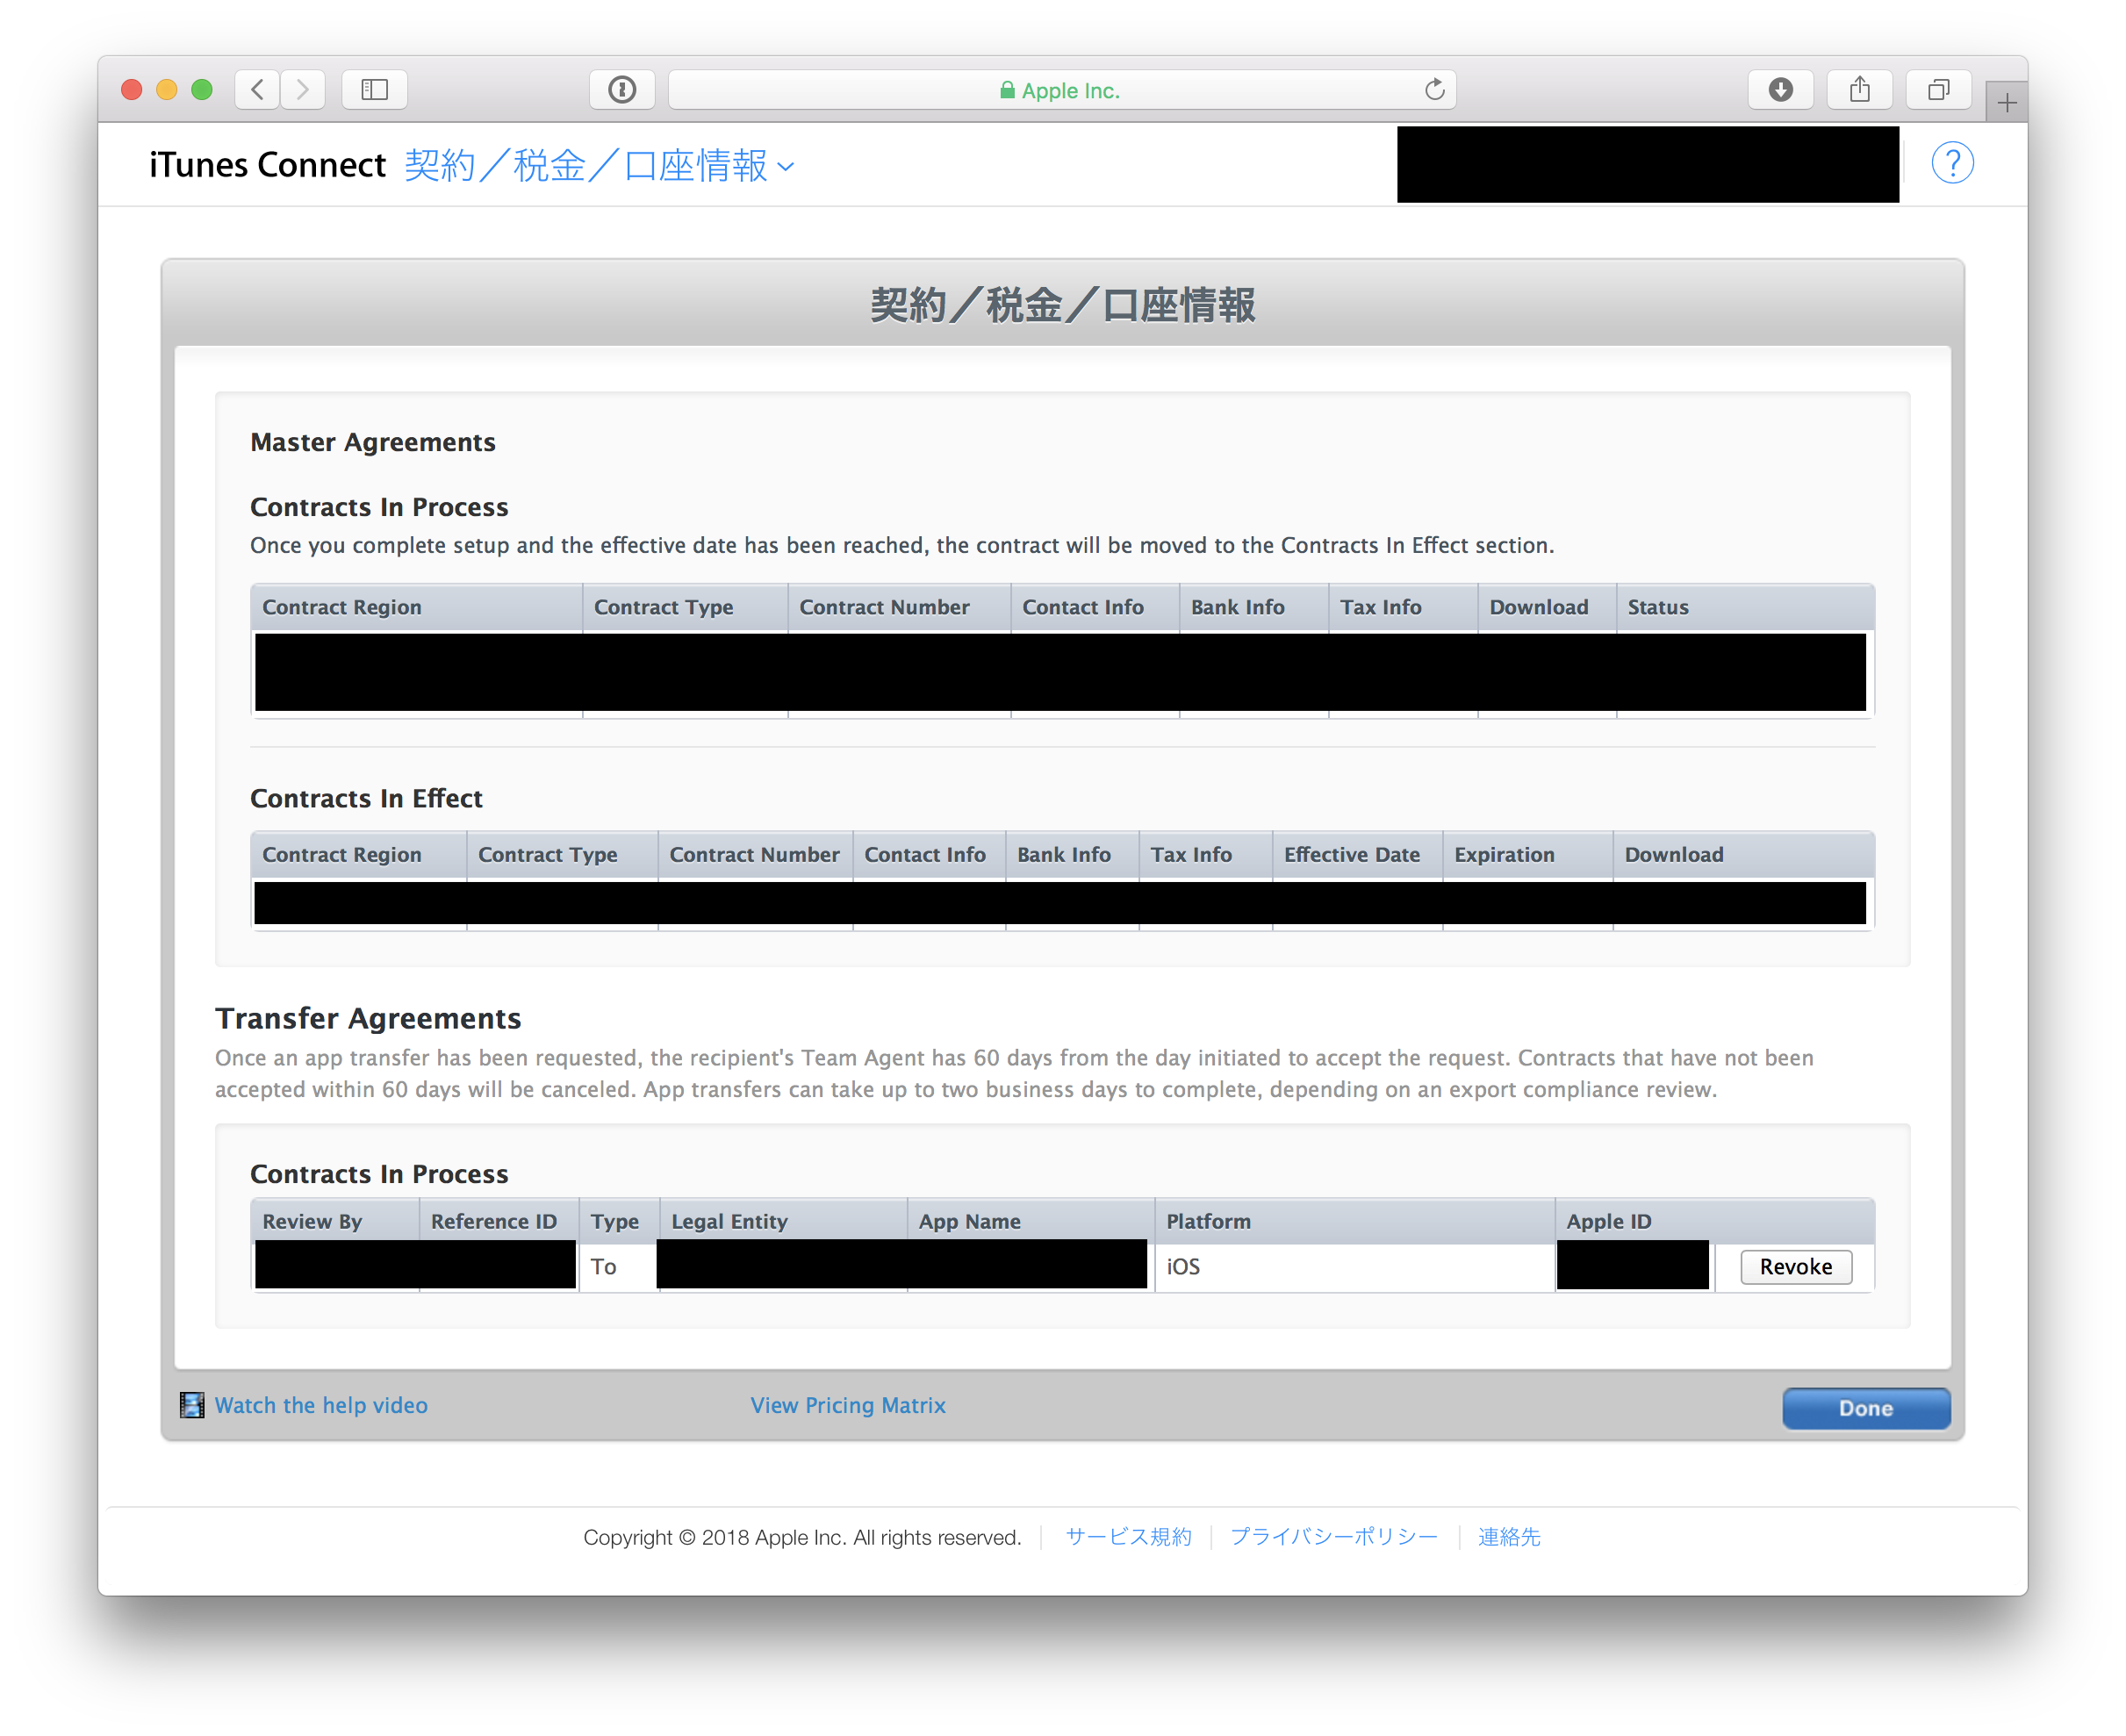The height and width of the screenshot is (1736, 2126).
Task: Open the プライバシーポリシー footer link
Action: [x=1333, y=1537]
